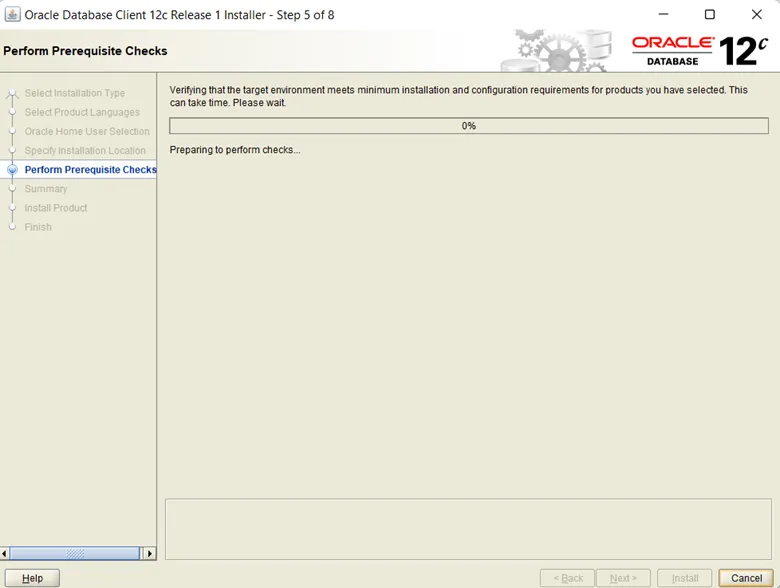This screenshot has width=780, height=588.
Task: Click the disabled Next button
Action: pos(623,578)
